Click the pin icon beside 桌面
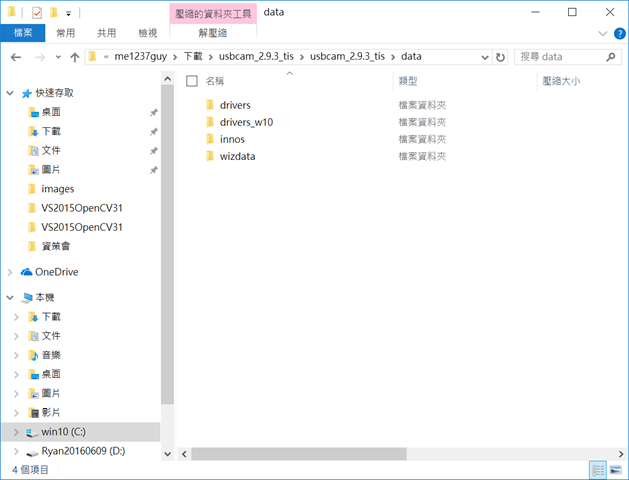629x480 pixels. tap(153, 113)
